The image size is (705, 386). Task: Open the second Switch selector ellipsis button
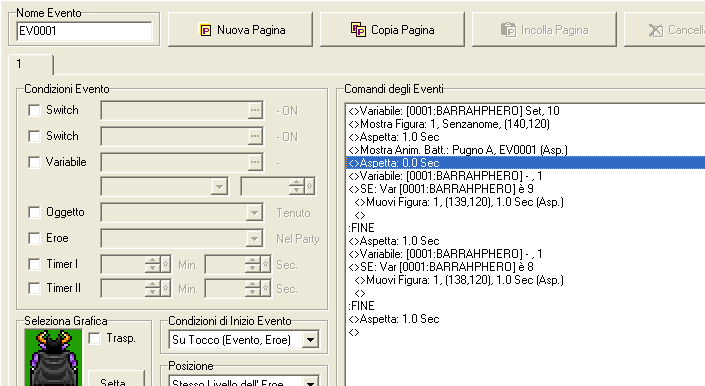[255, 137]
